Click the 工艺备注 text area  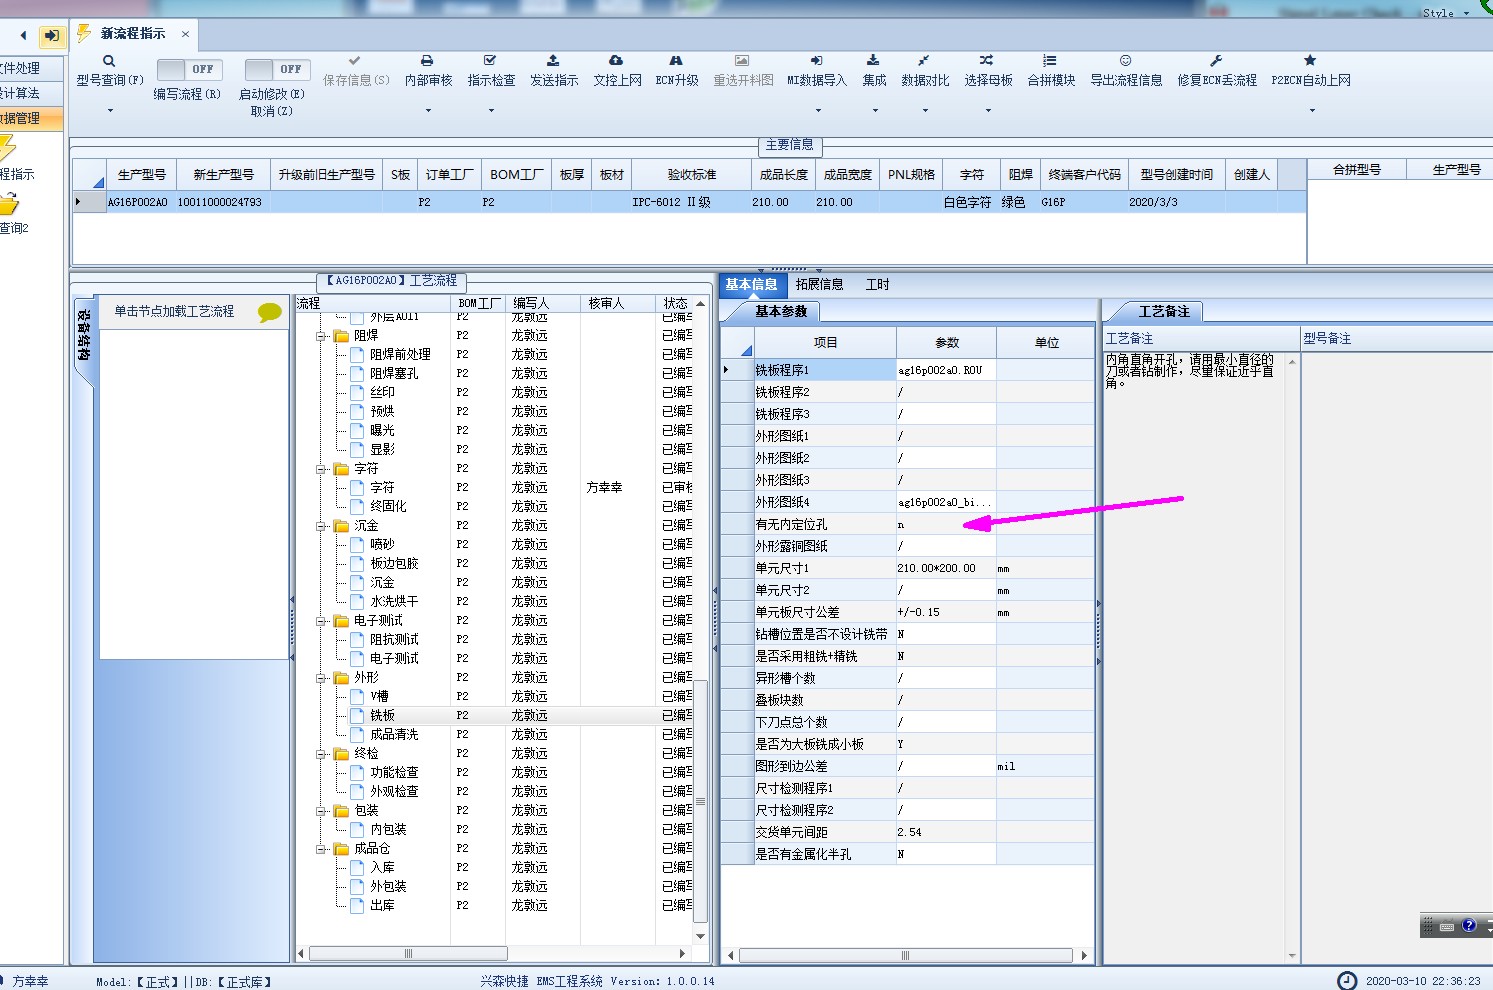1194,655
